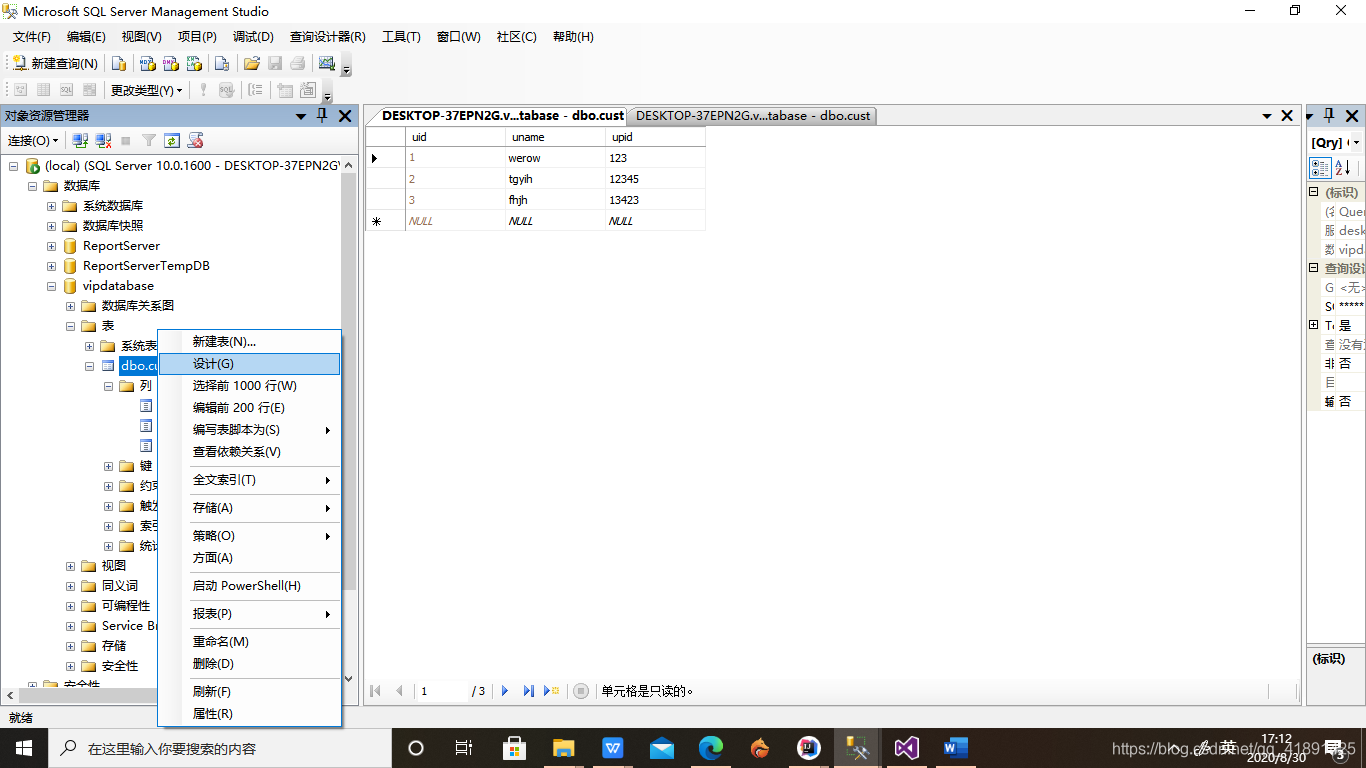
Task: Choose Delete (删除) in context menu
Action: click(x=249, y=664)
